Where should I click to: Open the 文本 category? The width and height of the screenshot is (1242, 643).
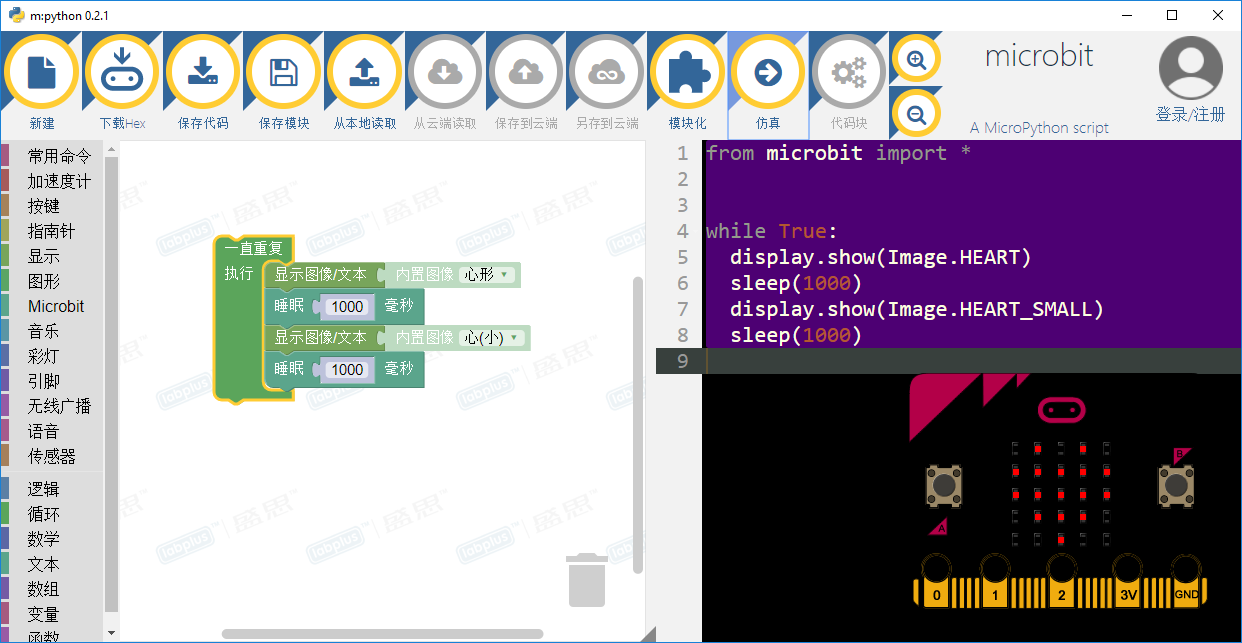tap(44, 564)
